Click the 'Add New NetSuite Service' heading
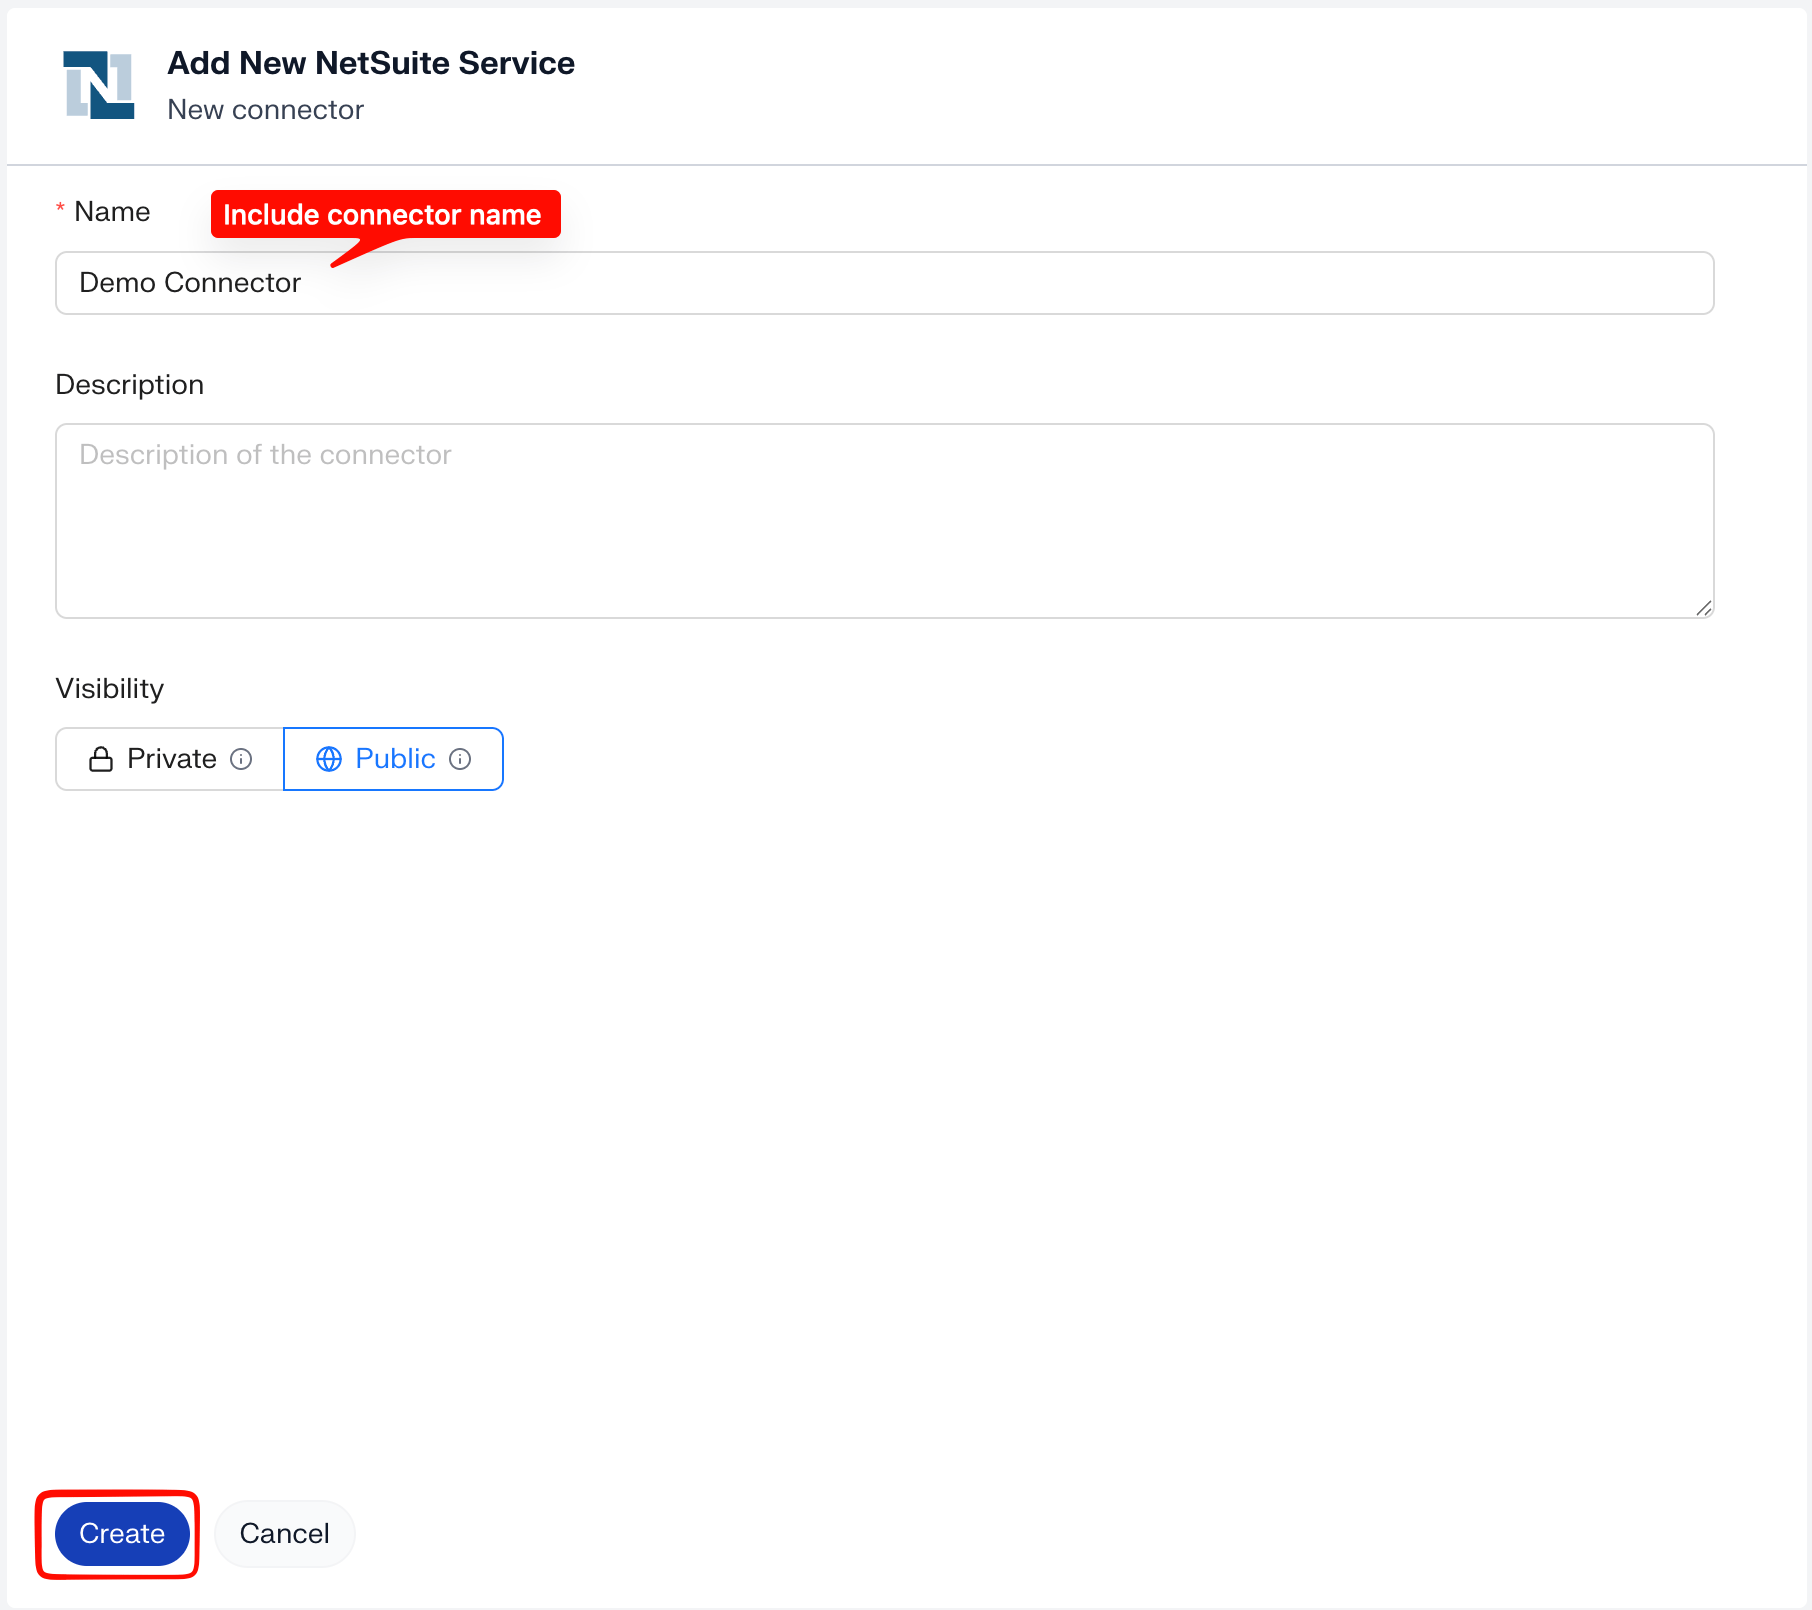The width and height of the screenshot is (1812, 1610). tap(371, 63)
